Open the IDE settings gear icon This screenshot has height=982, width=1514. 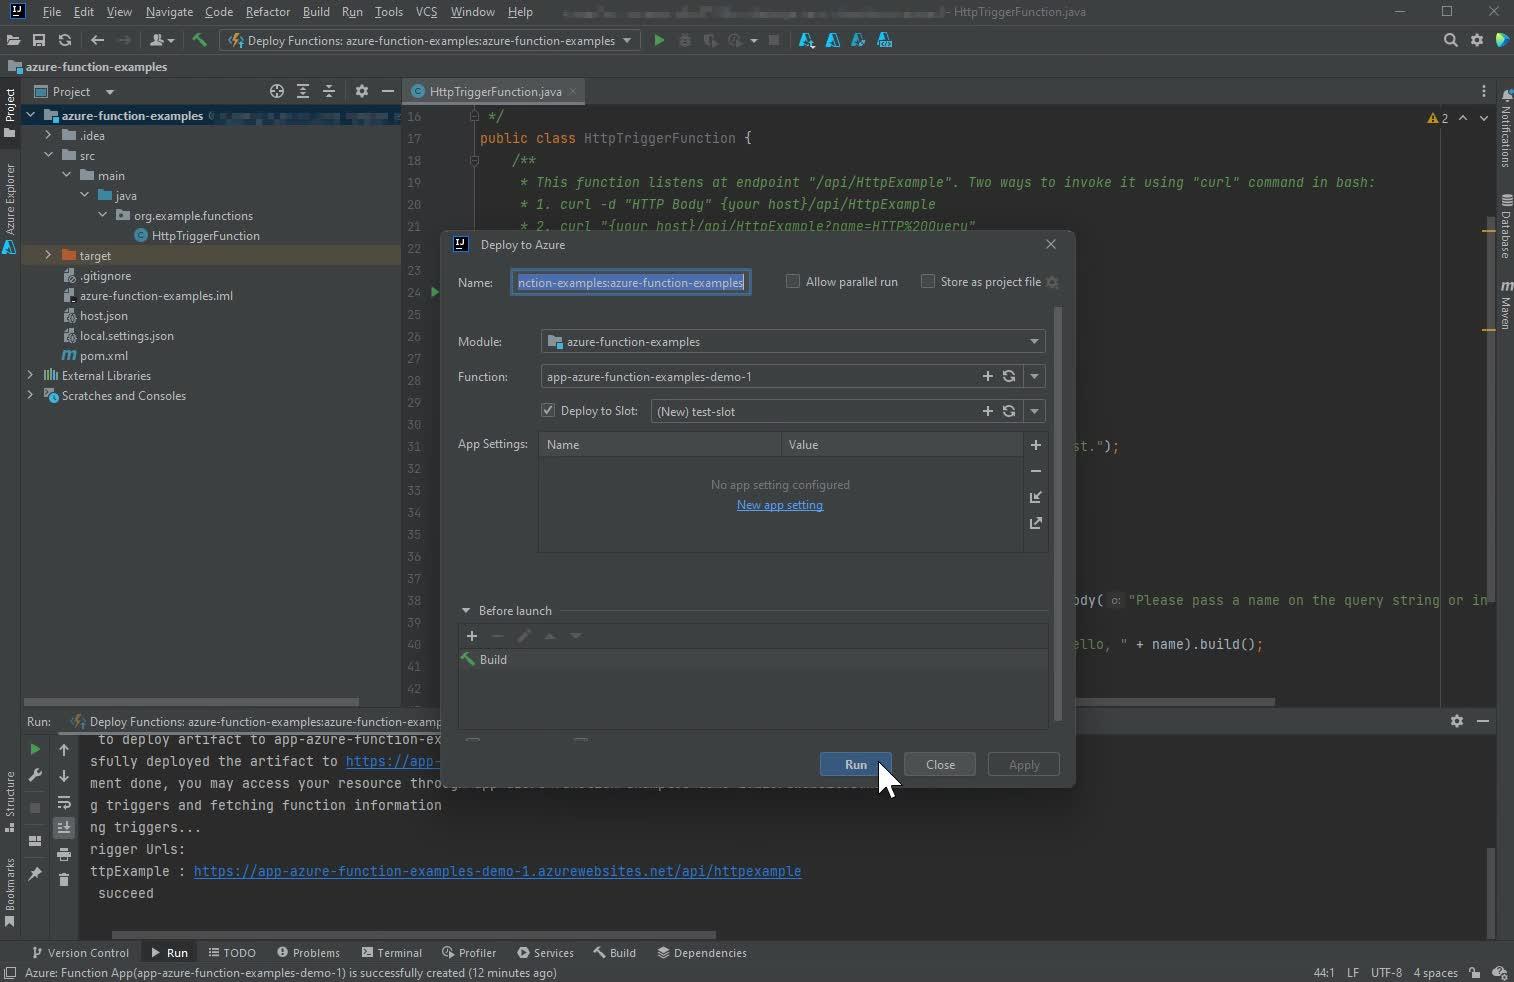[1477, 40]
